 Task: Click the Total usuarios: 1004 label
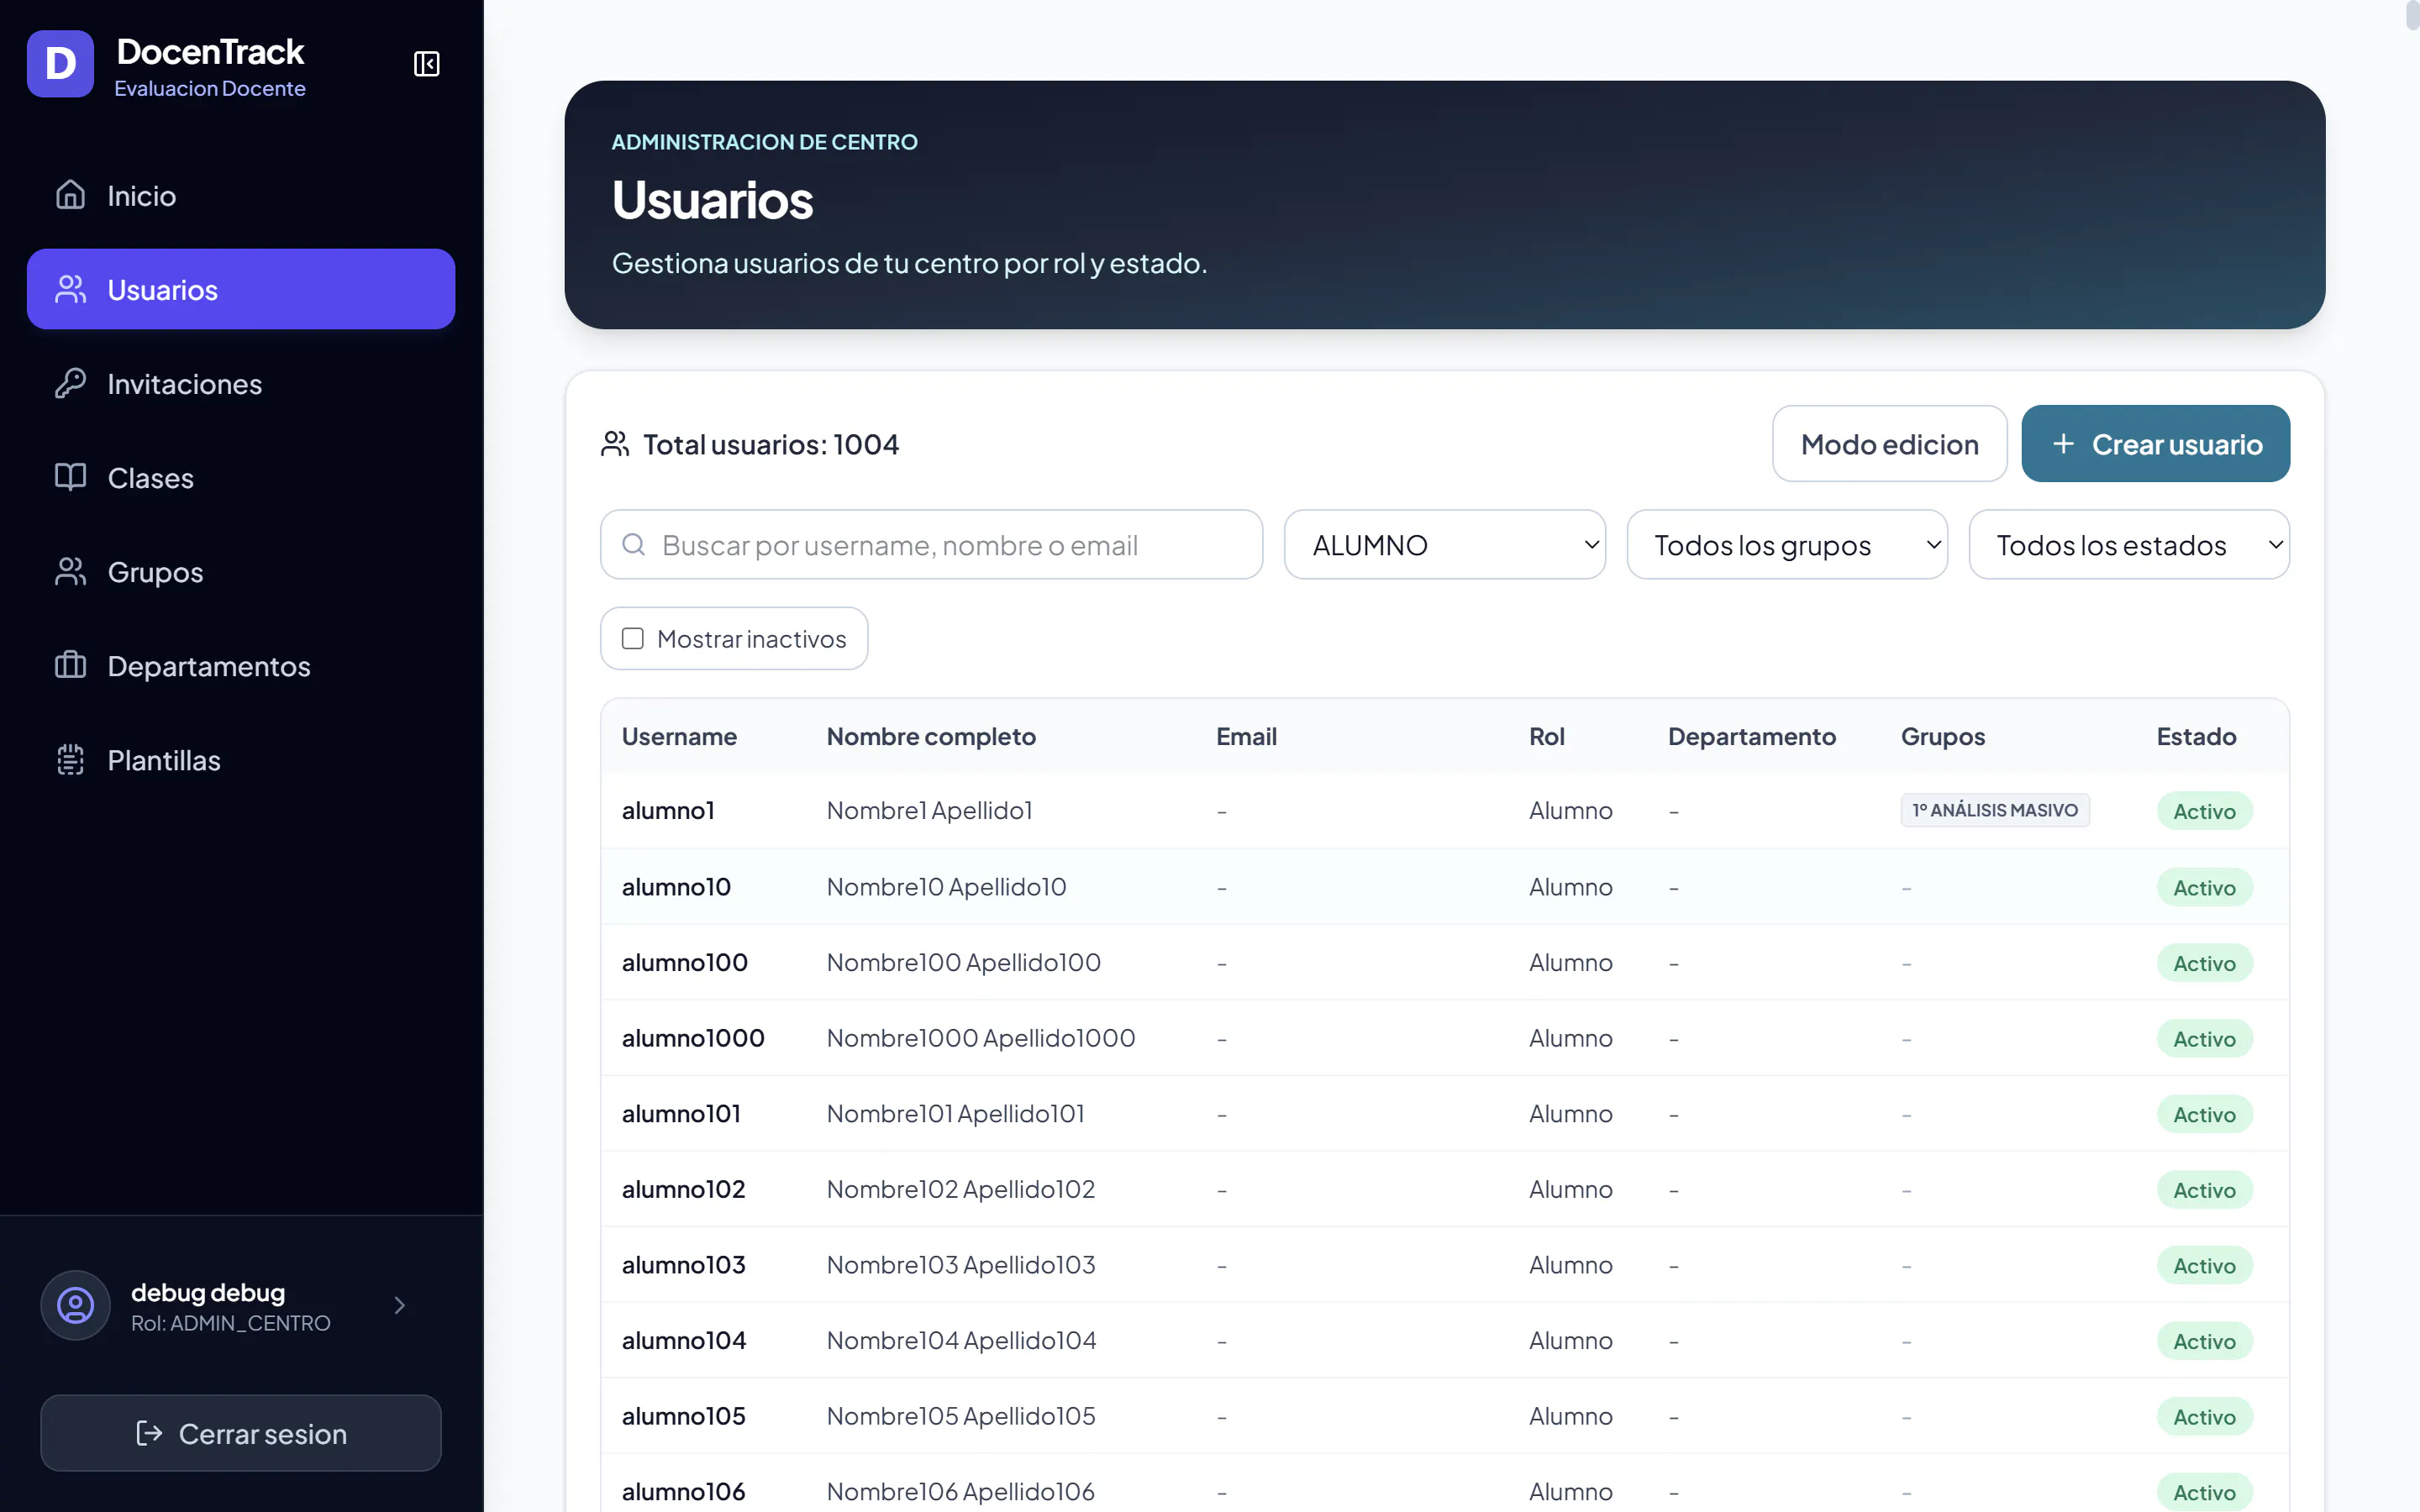point(771,444)
